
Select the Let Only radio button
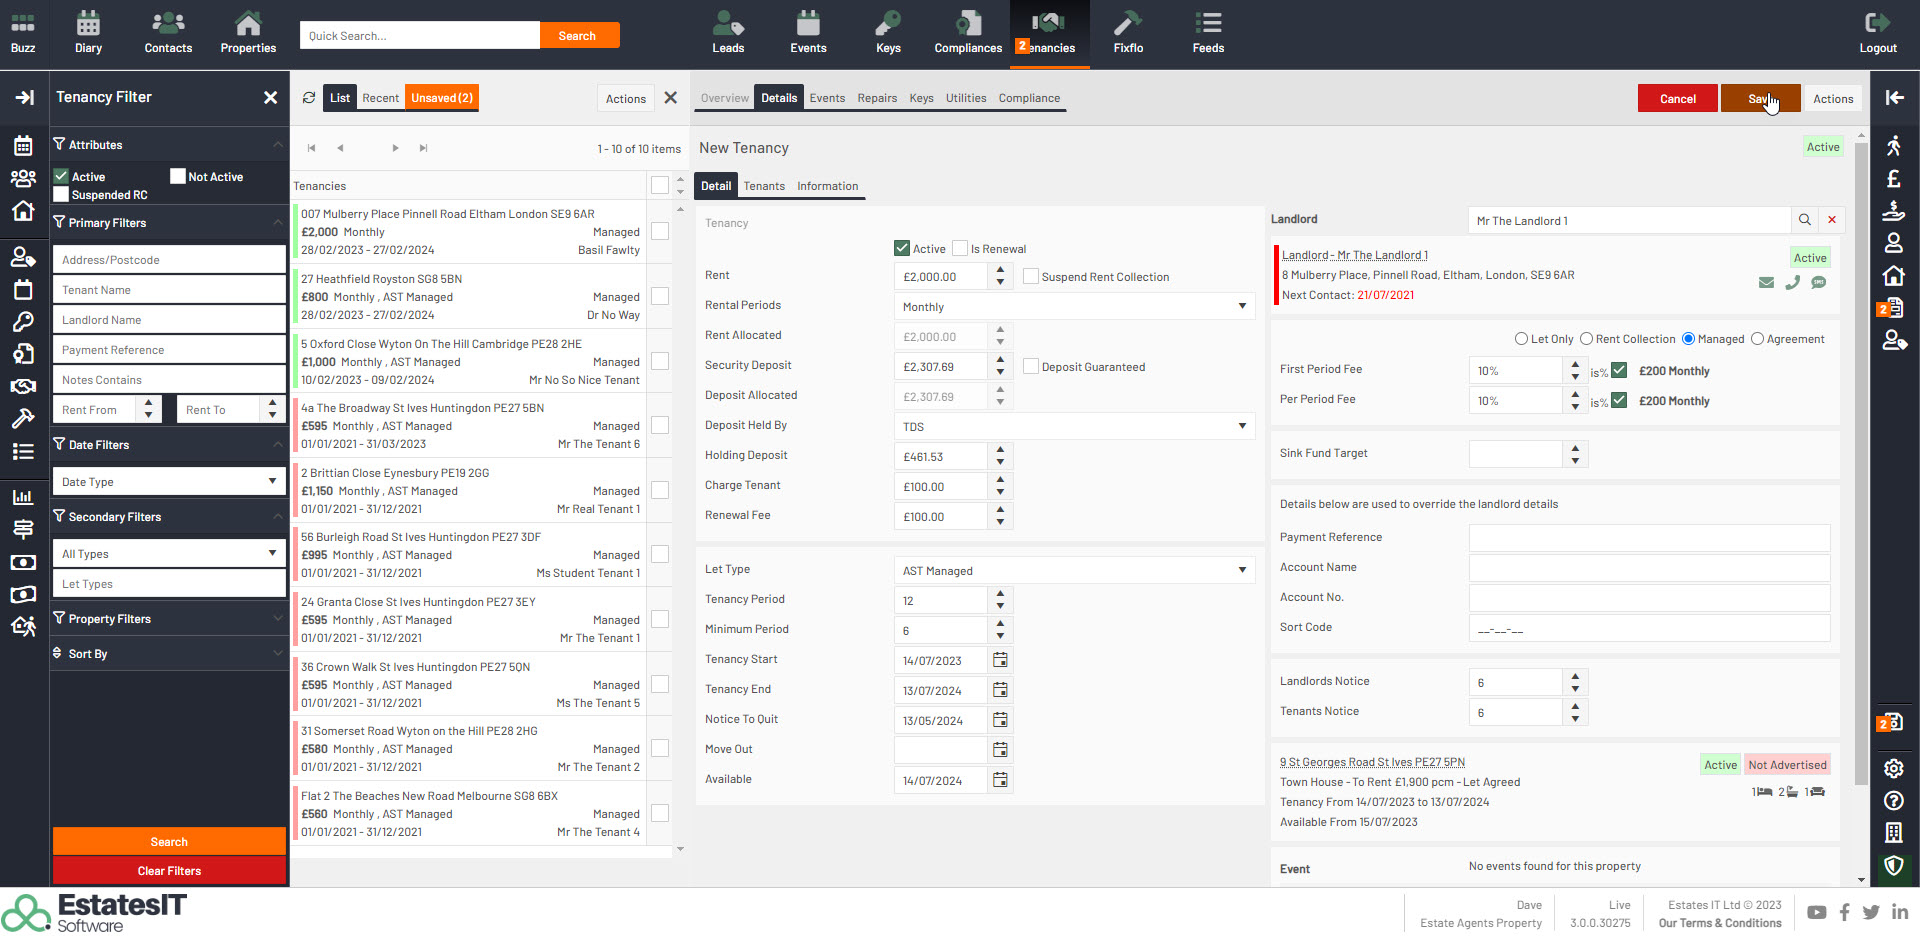pos(1521,339)
